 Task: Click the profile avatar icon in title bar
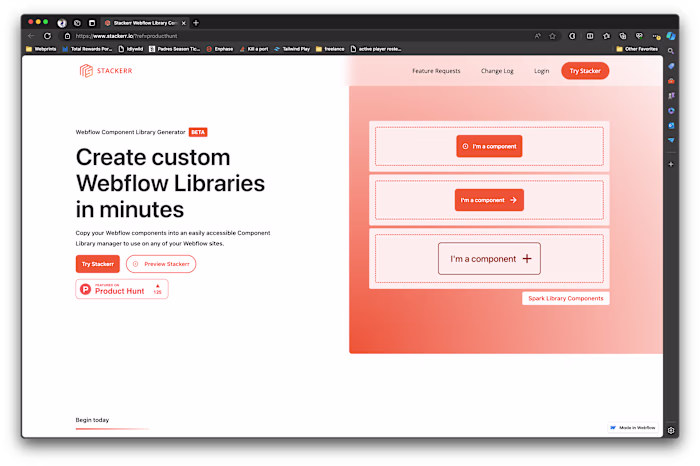[62, 23]
